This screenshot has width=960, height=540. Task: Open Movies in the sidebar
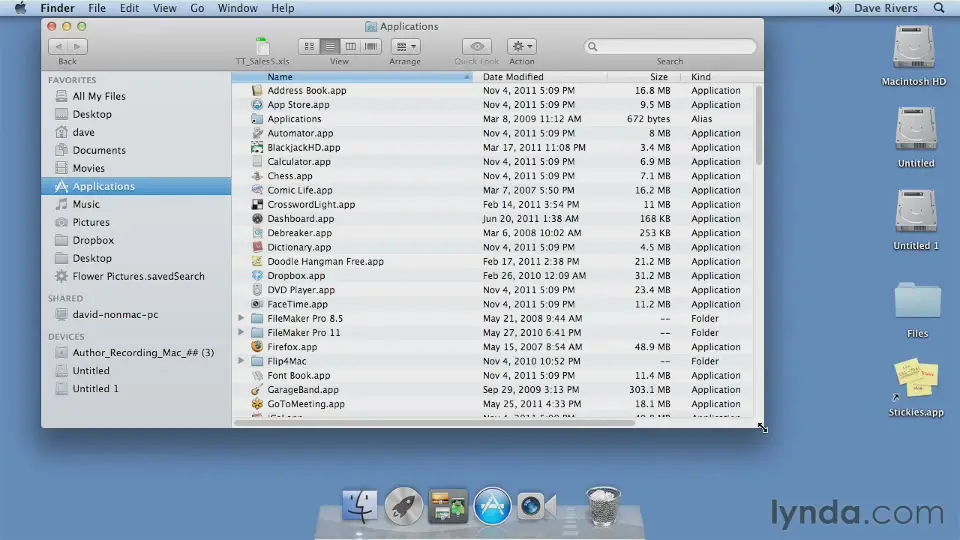coord(88,168)
